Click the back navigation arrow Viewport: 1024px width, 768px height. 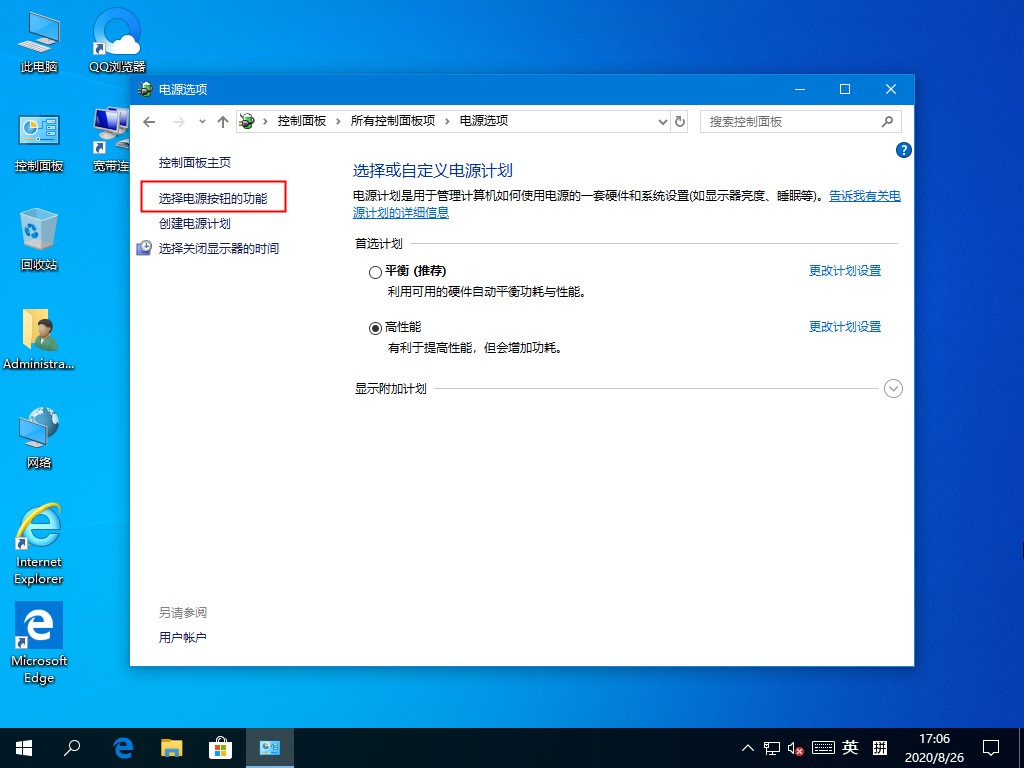[x=149, y=121]
